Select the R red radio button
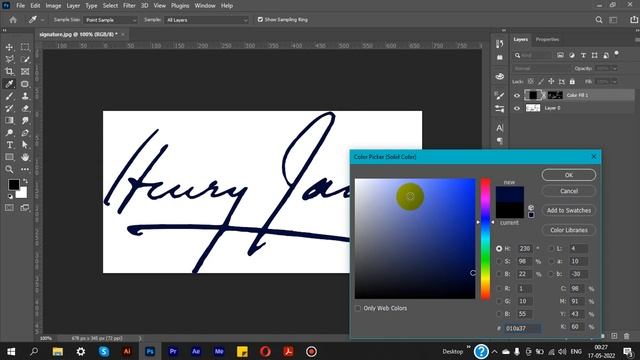Viewport: 640px width, 360px height. click(x=499, y=288)
